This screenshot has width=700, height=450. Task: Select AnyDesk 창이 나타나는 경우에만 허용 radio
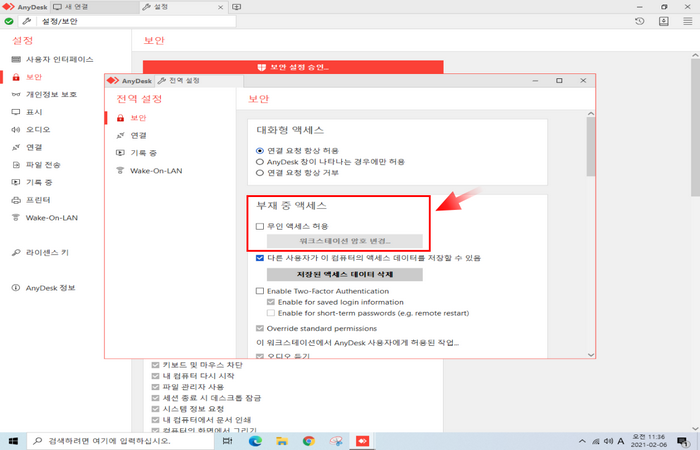[260, 162]
